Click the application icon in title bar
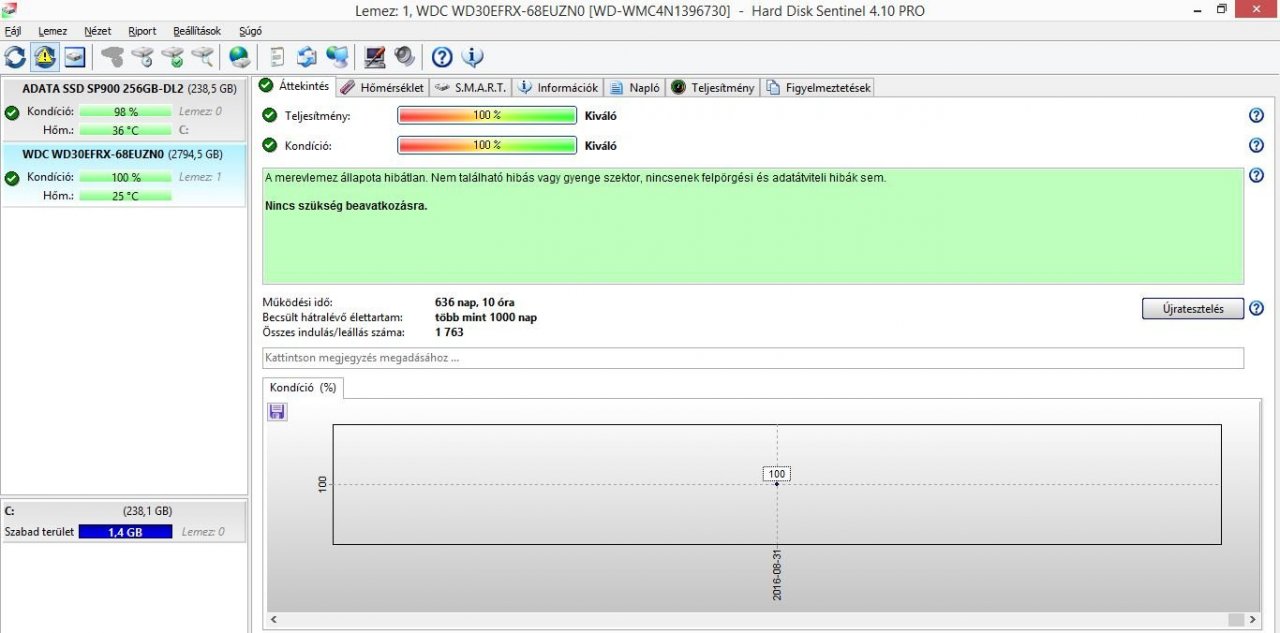Image resolution: width=1280 pixels, height=633 pixels. pos(9,9)
